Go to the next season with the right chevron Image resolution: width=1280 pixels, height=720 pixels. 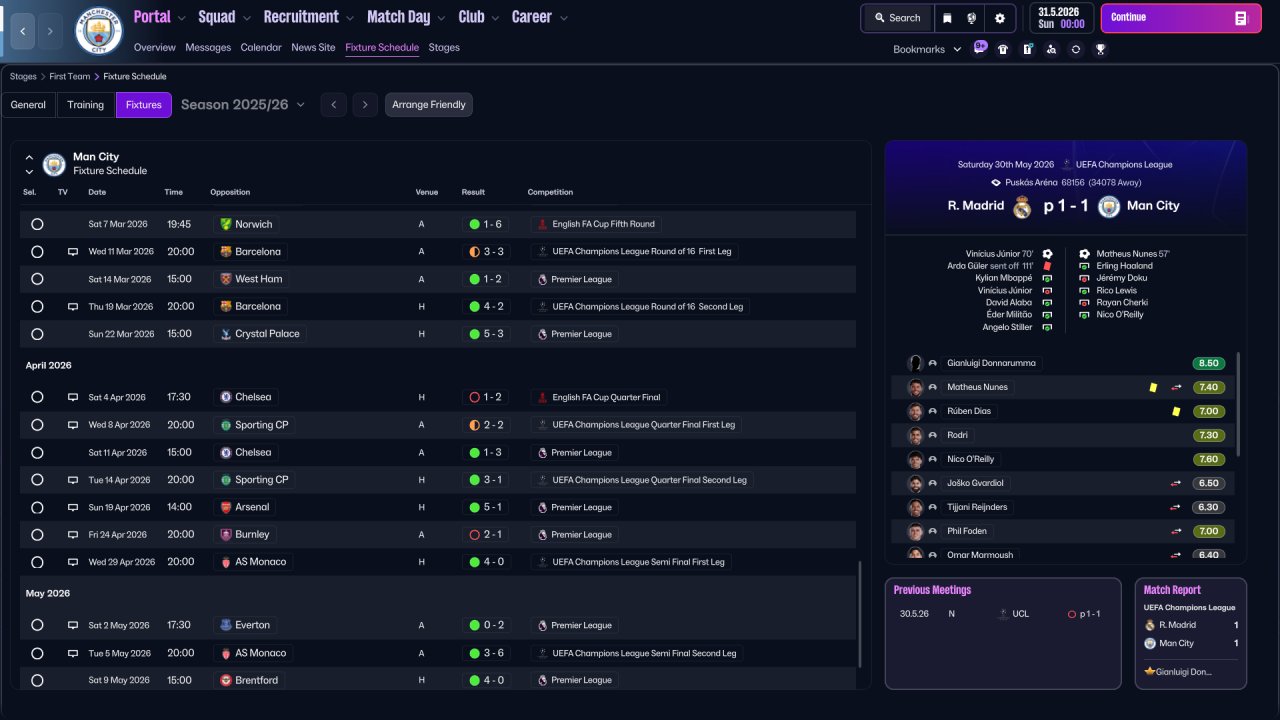point(365,105)
